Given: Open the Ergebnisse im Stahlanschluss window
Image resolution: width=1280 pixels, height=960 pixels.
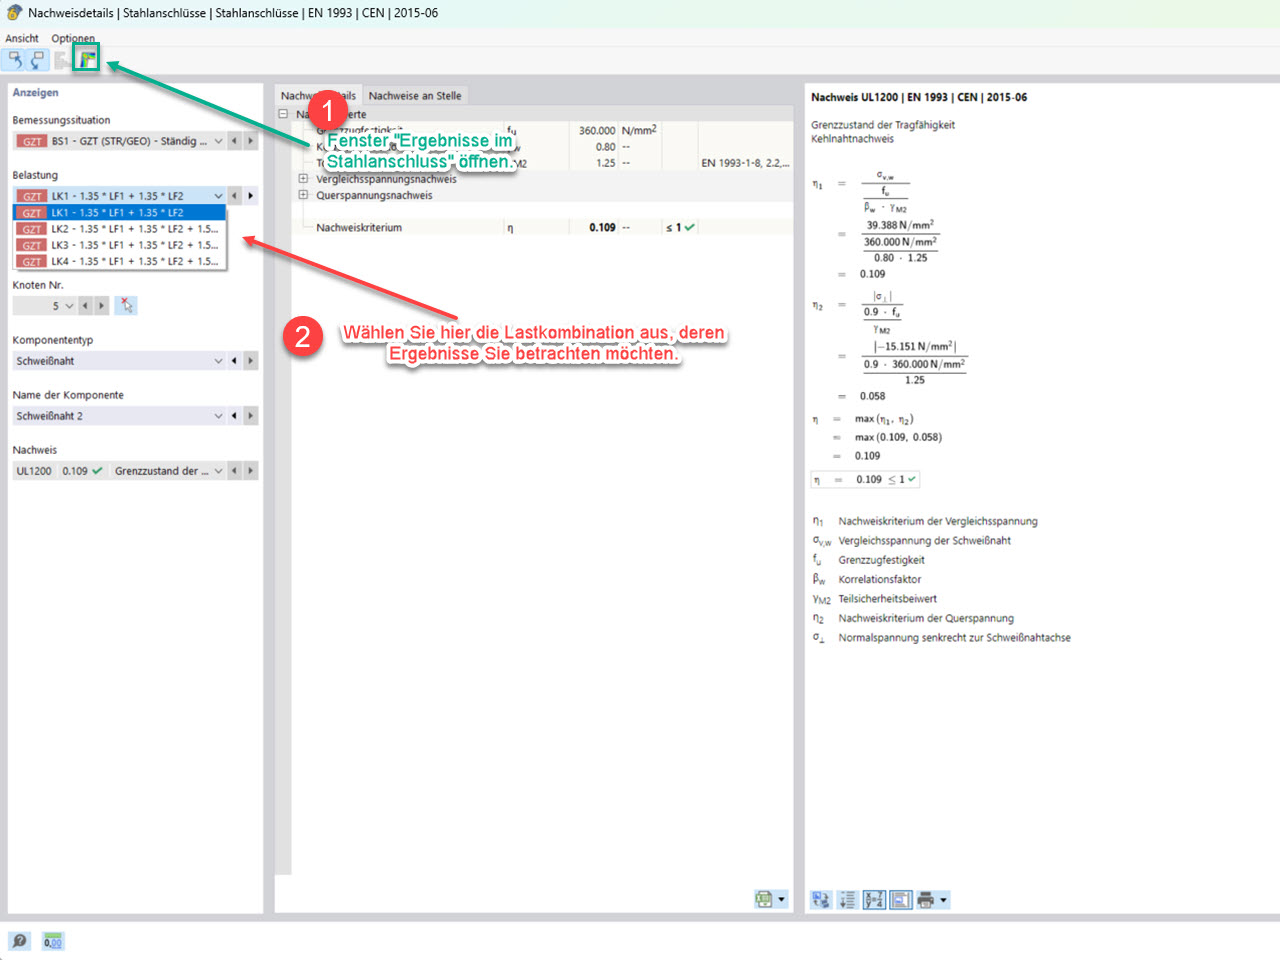Looking at the screenshot, I should [86, 58].
